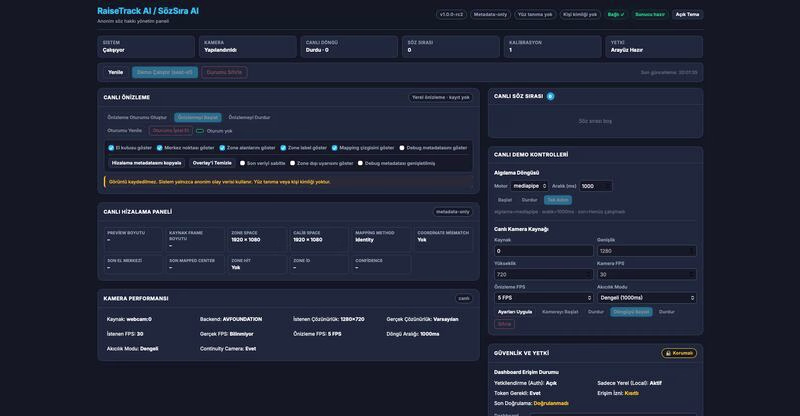The height and width of the screenshot is (416, 800).
Task: Click the v1.0.0-rc2 version badge
Action: pos(452,15)
